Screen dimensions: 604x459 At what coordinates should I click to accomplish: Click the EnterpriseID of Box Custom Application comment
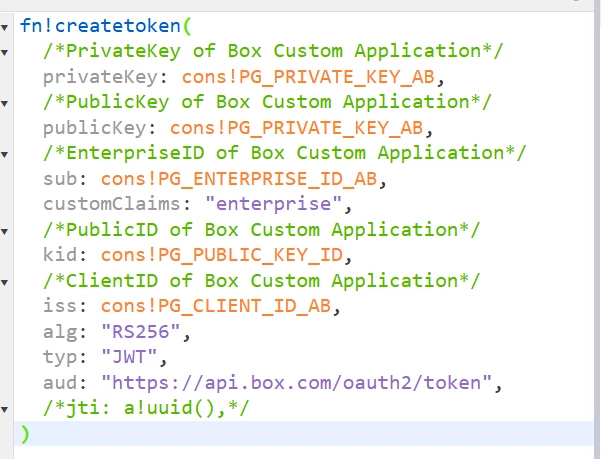click(x=285, y=153)
